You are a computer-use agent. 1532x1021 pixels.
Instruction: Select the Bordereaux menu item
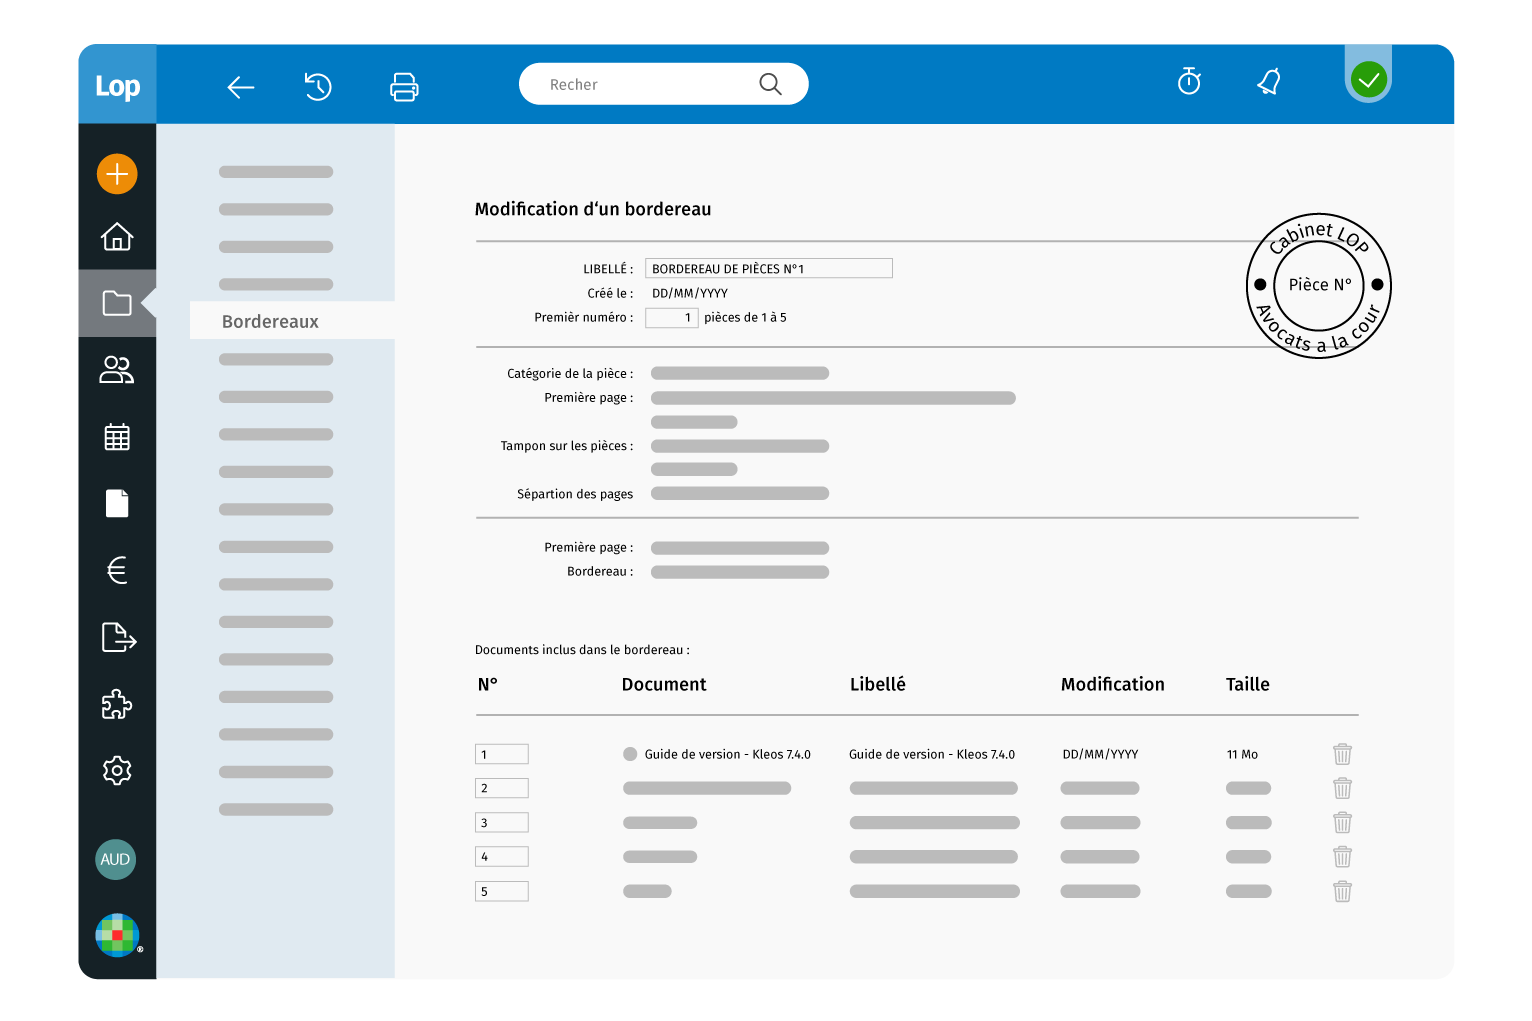click(x=271, y=321)
